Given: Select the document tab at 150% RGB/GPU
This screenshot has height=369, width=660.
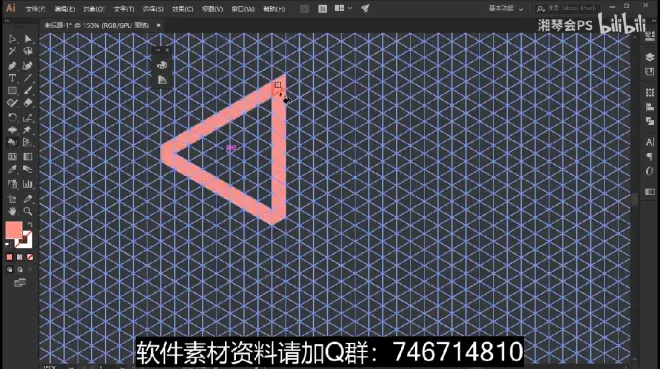Looking at the screenshot, I should 96,25.
